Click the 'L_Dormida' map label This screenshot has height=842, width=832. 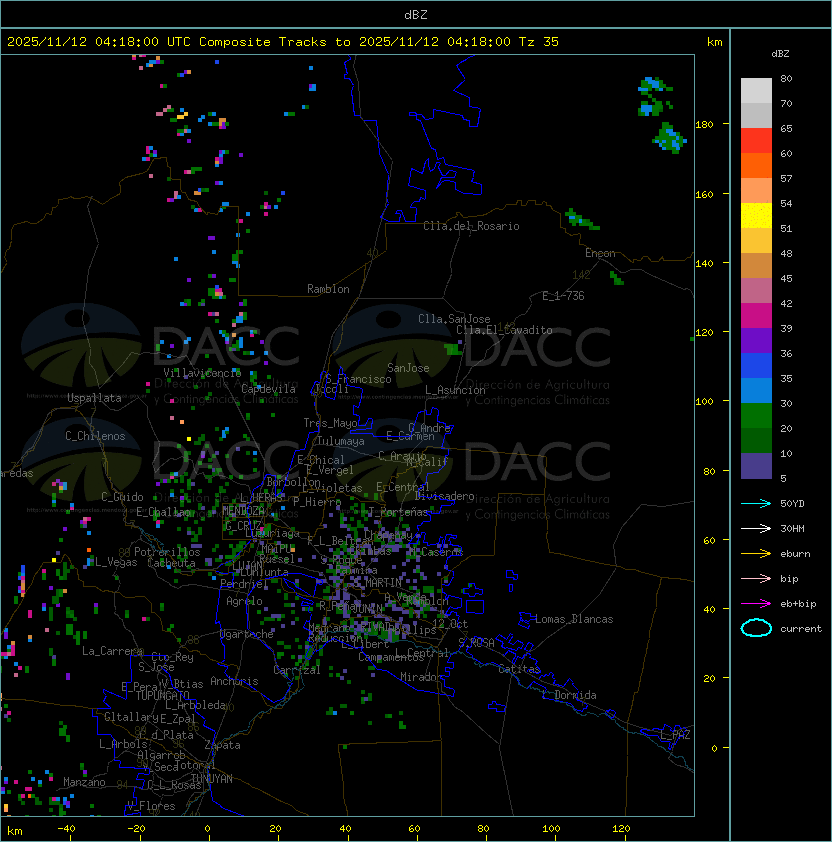(x=569, y=695)
